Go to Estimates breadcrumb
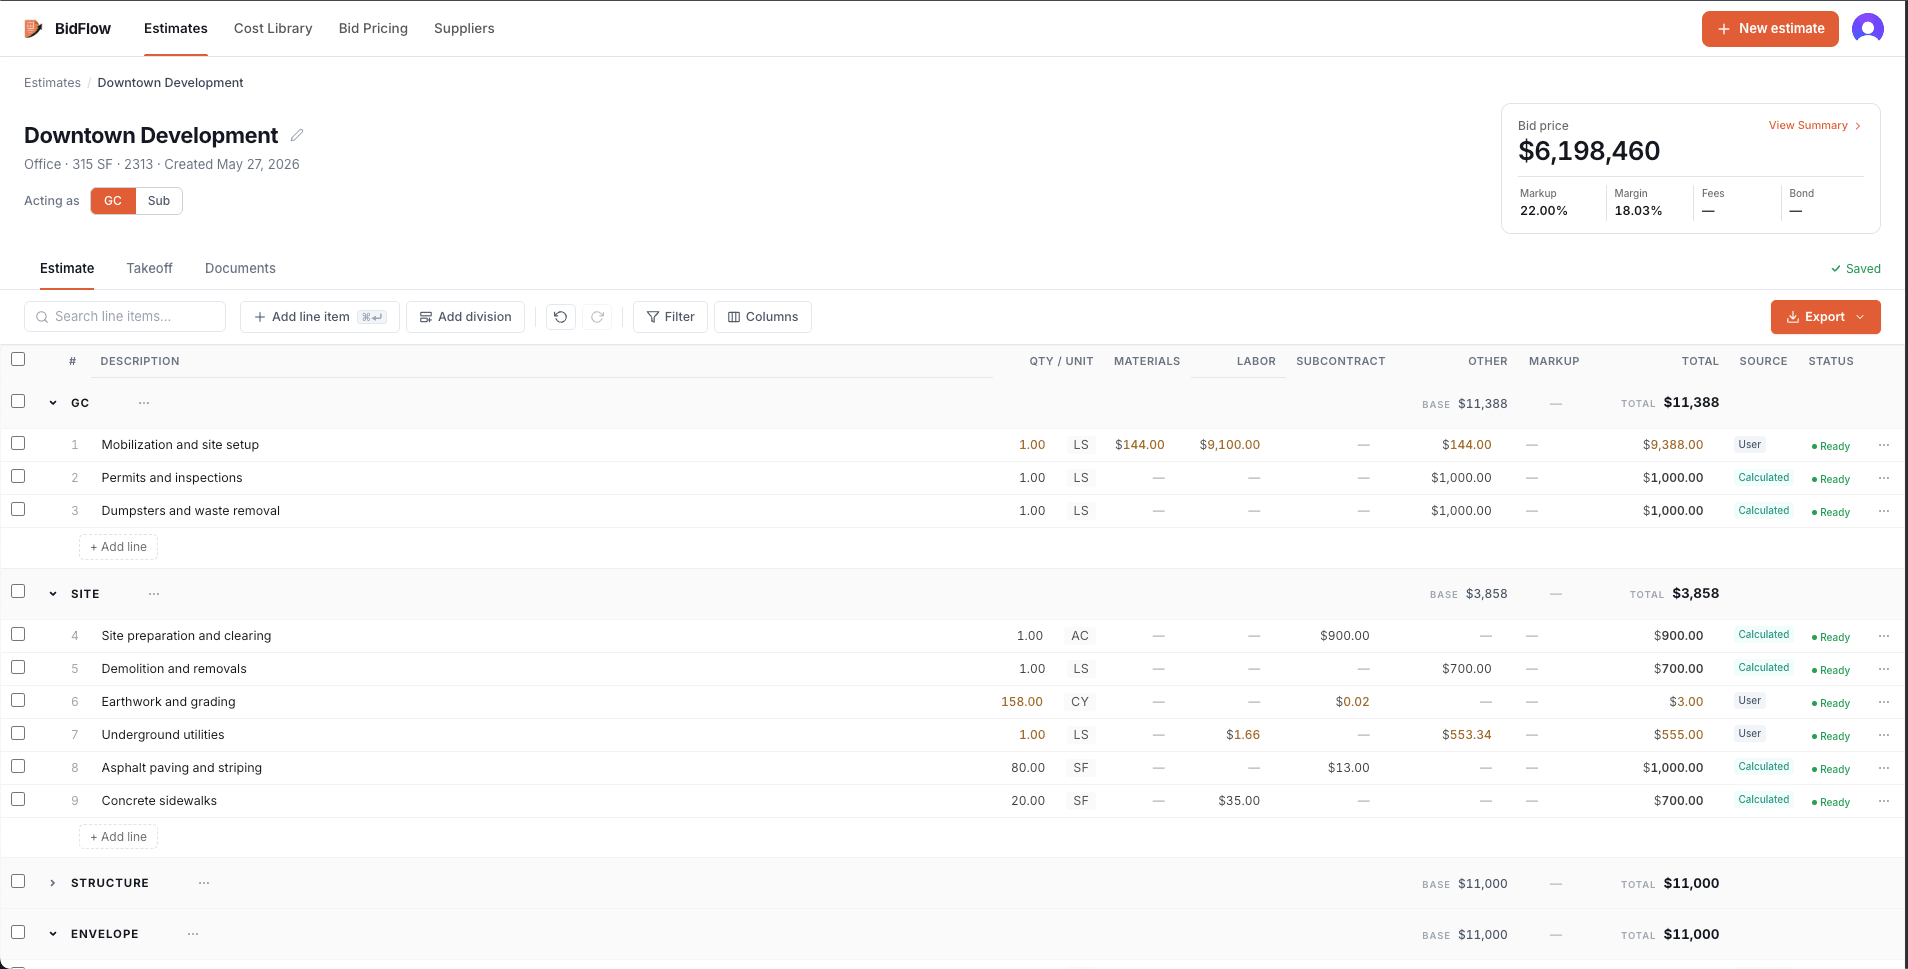 (52, 83)
